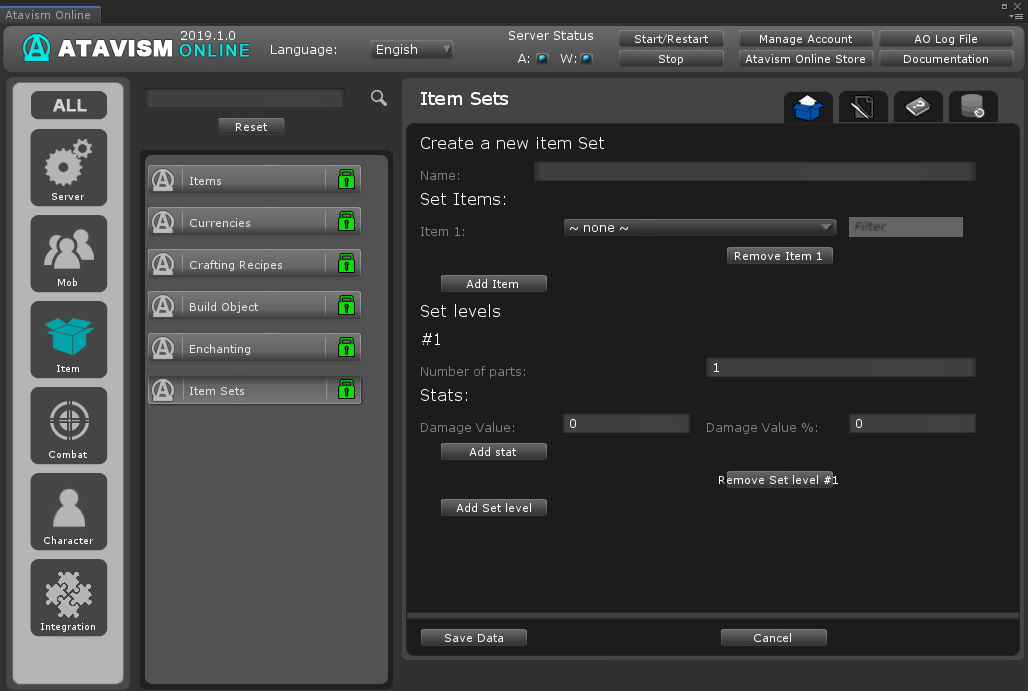Screen dimensions: 1028x691
Task: Toggle the green lock on Items
Action: click(x=346, y=180)
